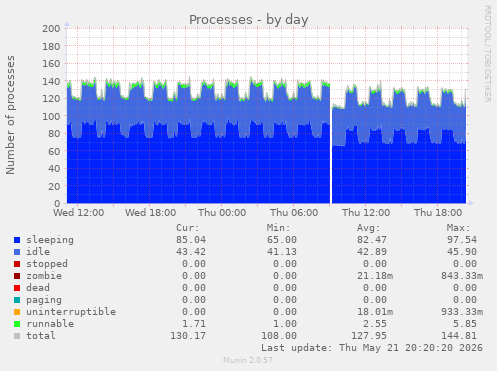The width and height of the screenshot is (497, 371).
Task: Click zombie maximum value 843.33m
Action: (x=462, y=276)
